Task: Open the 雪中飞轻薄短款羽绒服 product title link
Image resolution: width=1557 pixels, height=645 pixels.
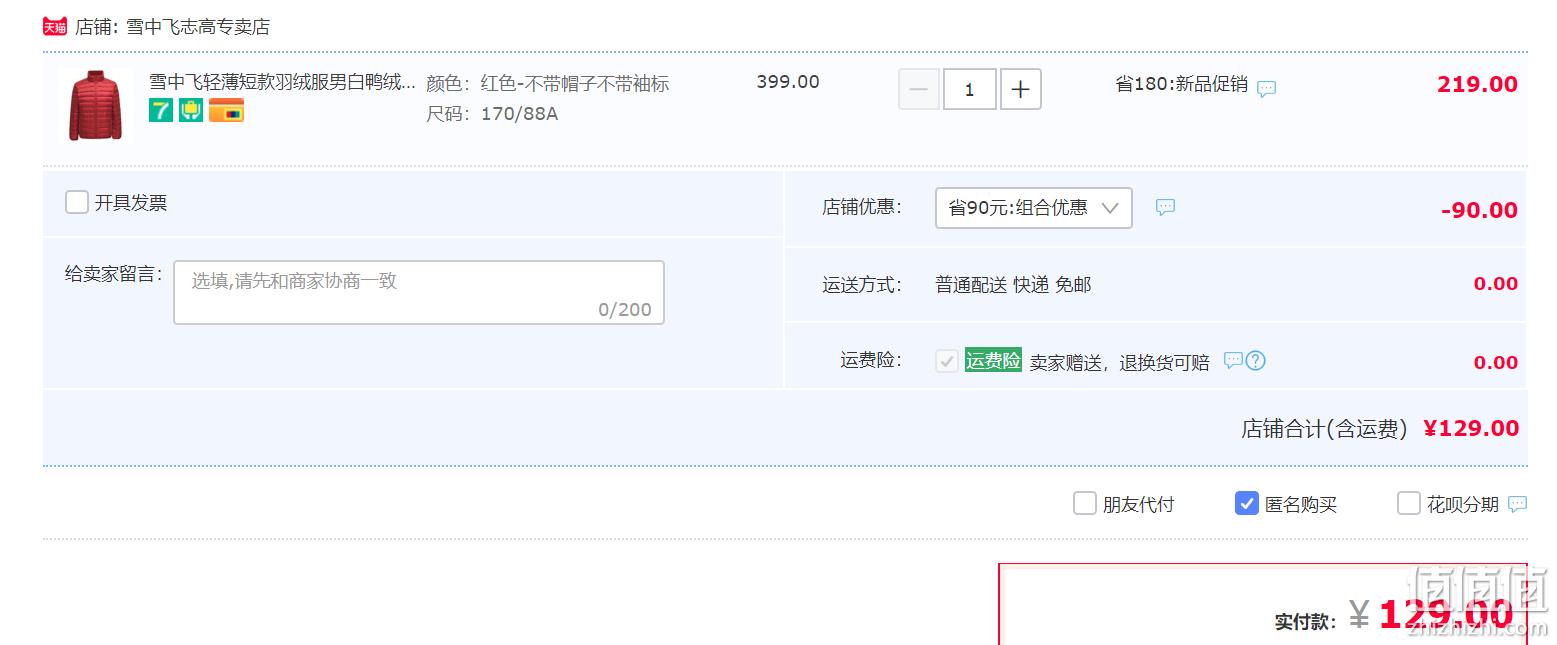Action: 283,82
